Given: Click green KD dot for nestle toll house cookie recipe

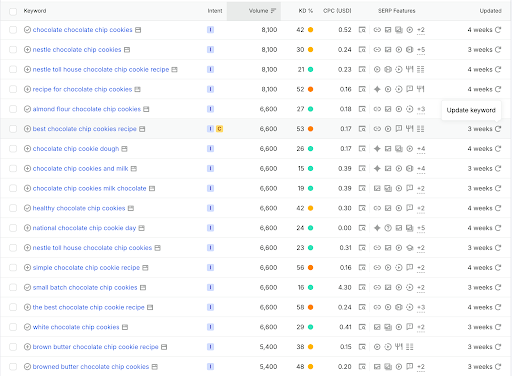Looking at the screenshot, I should [310, 70].
